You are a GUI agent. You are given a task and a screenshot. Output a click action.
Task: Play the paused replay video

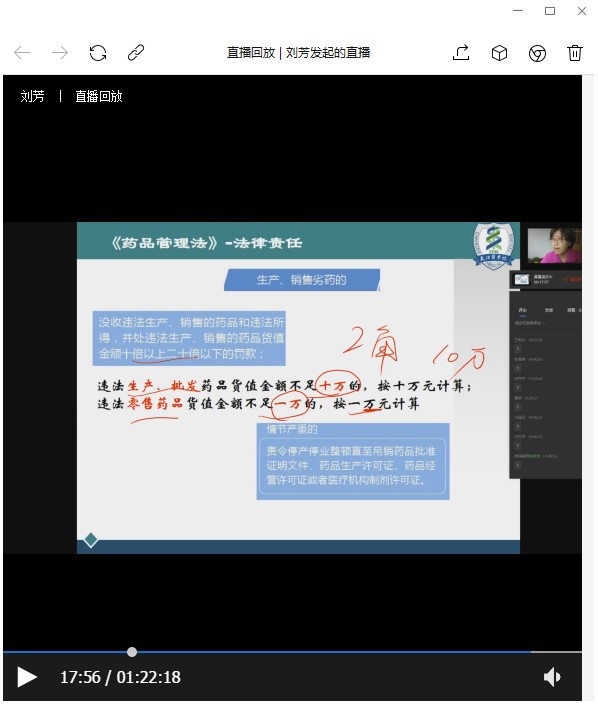point(26,677)
